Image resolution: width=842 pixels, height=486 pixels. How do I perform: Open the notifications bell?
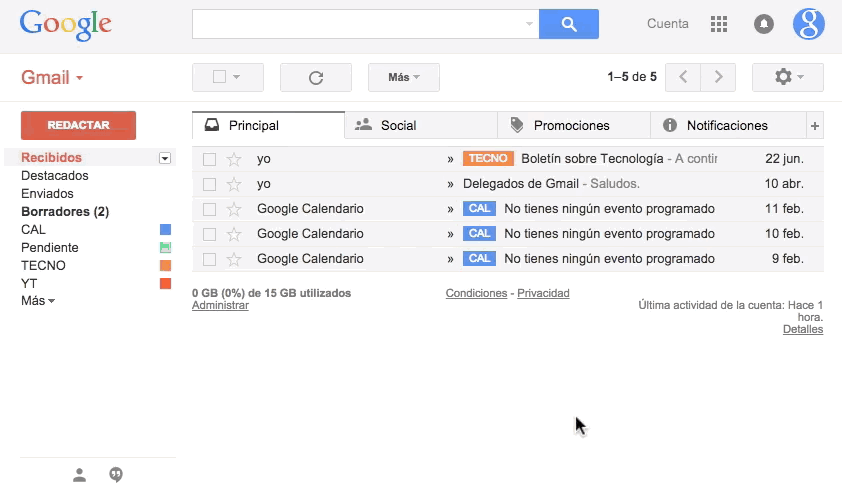click(764, 24)
